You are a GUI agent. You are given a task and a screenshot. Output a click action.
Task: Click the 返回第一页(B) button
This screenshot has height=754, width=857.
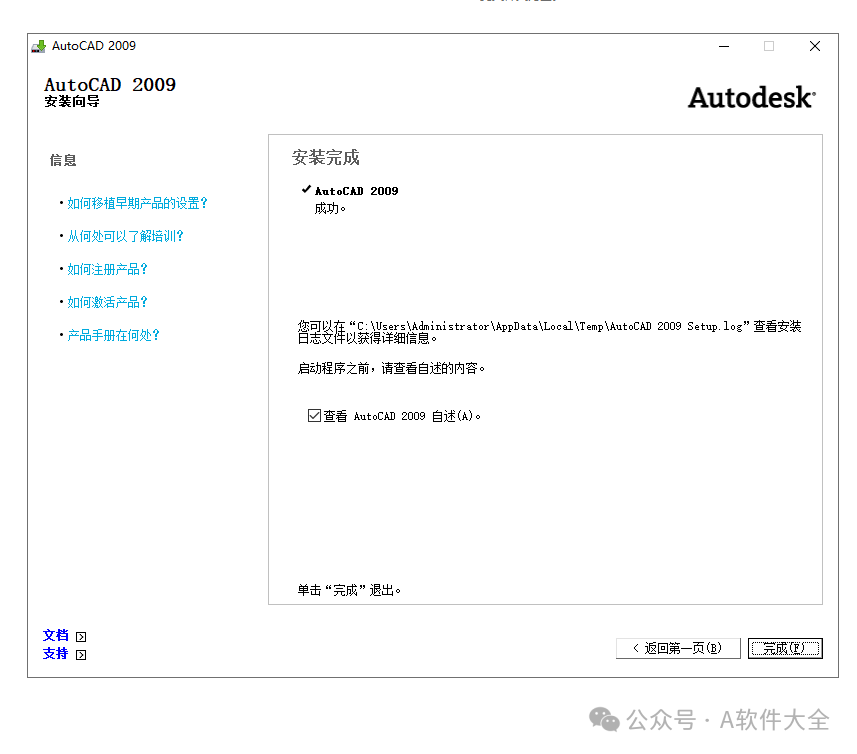(678, 648)
